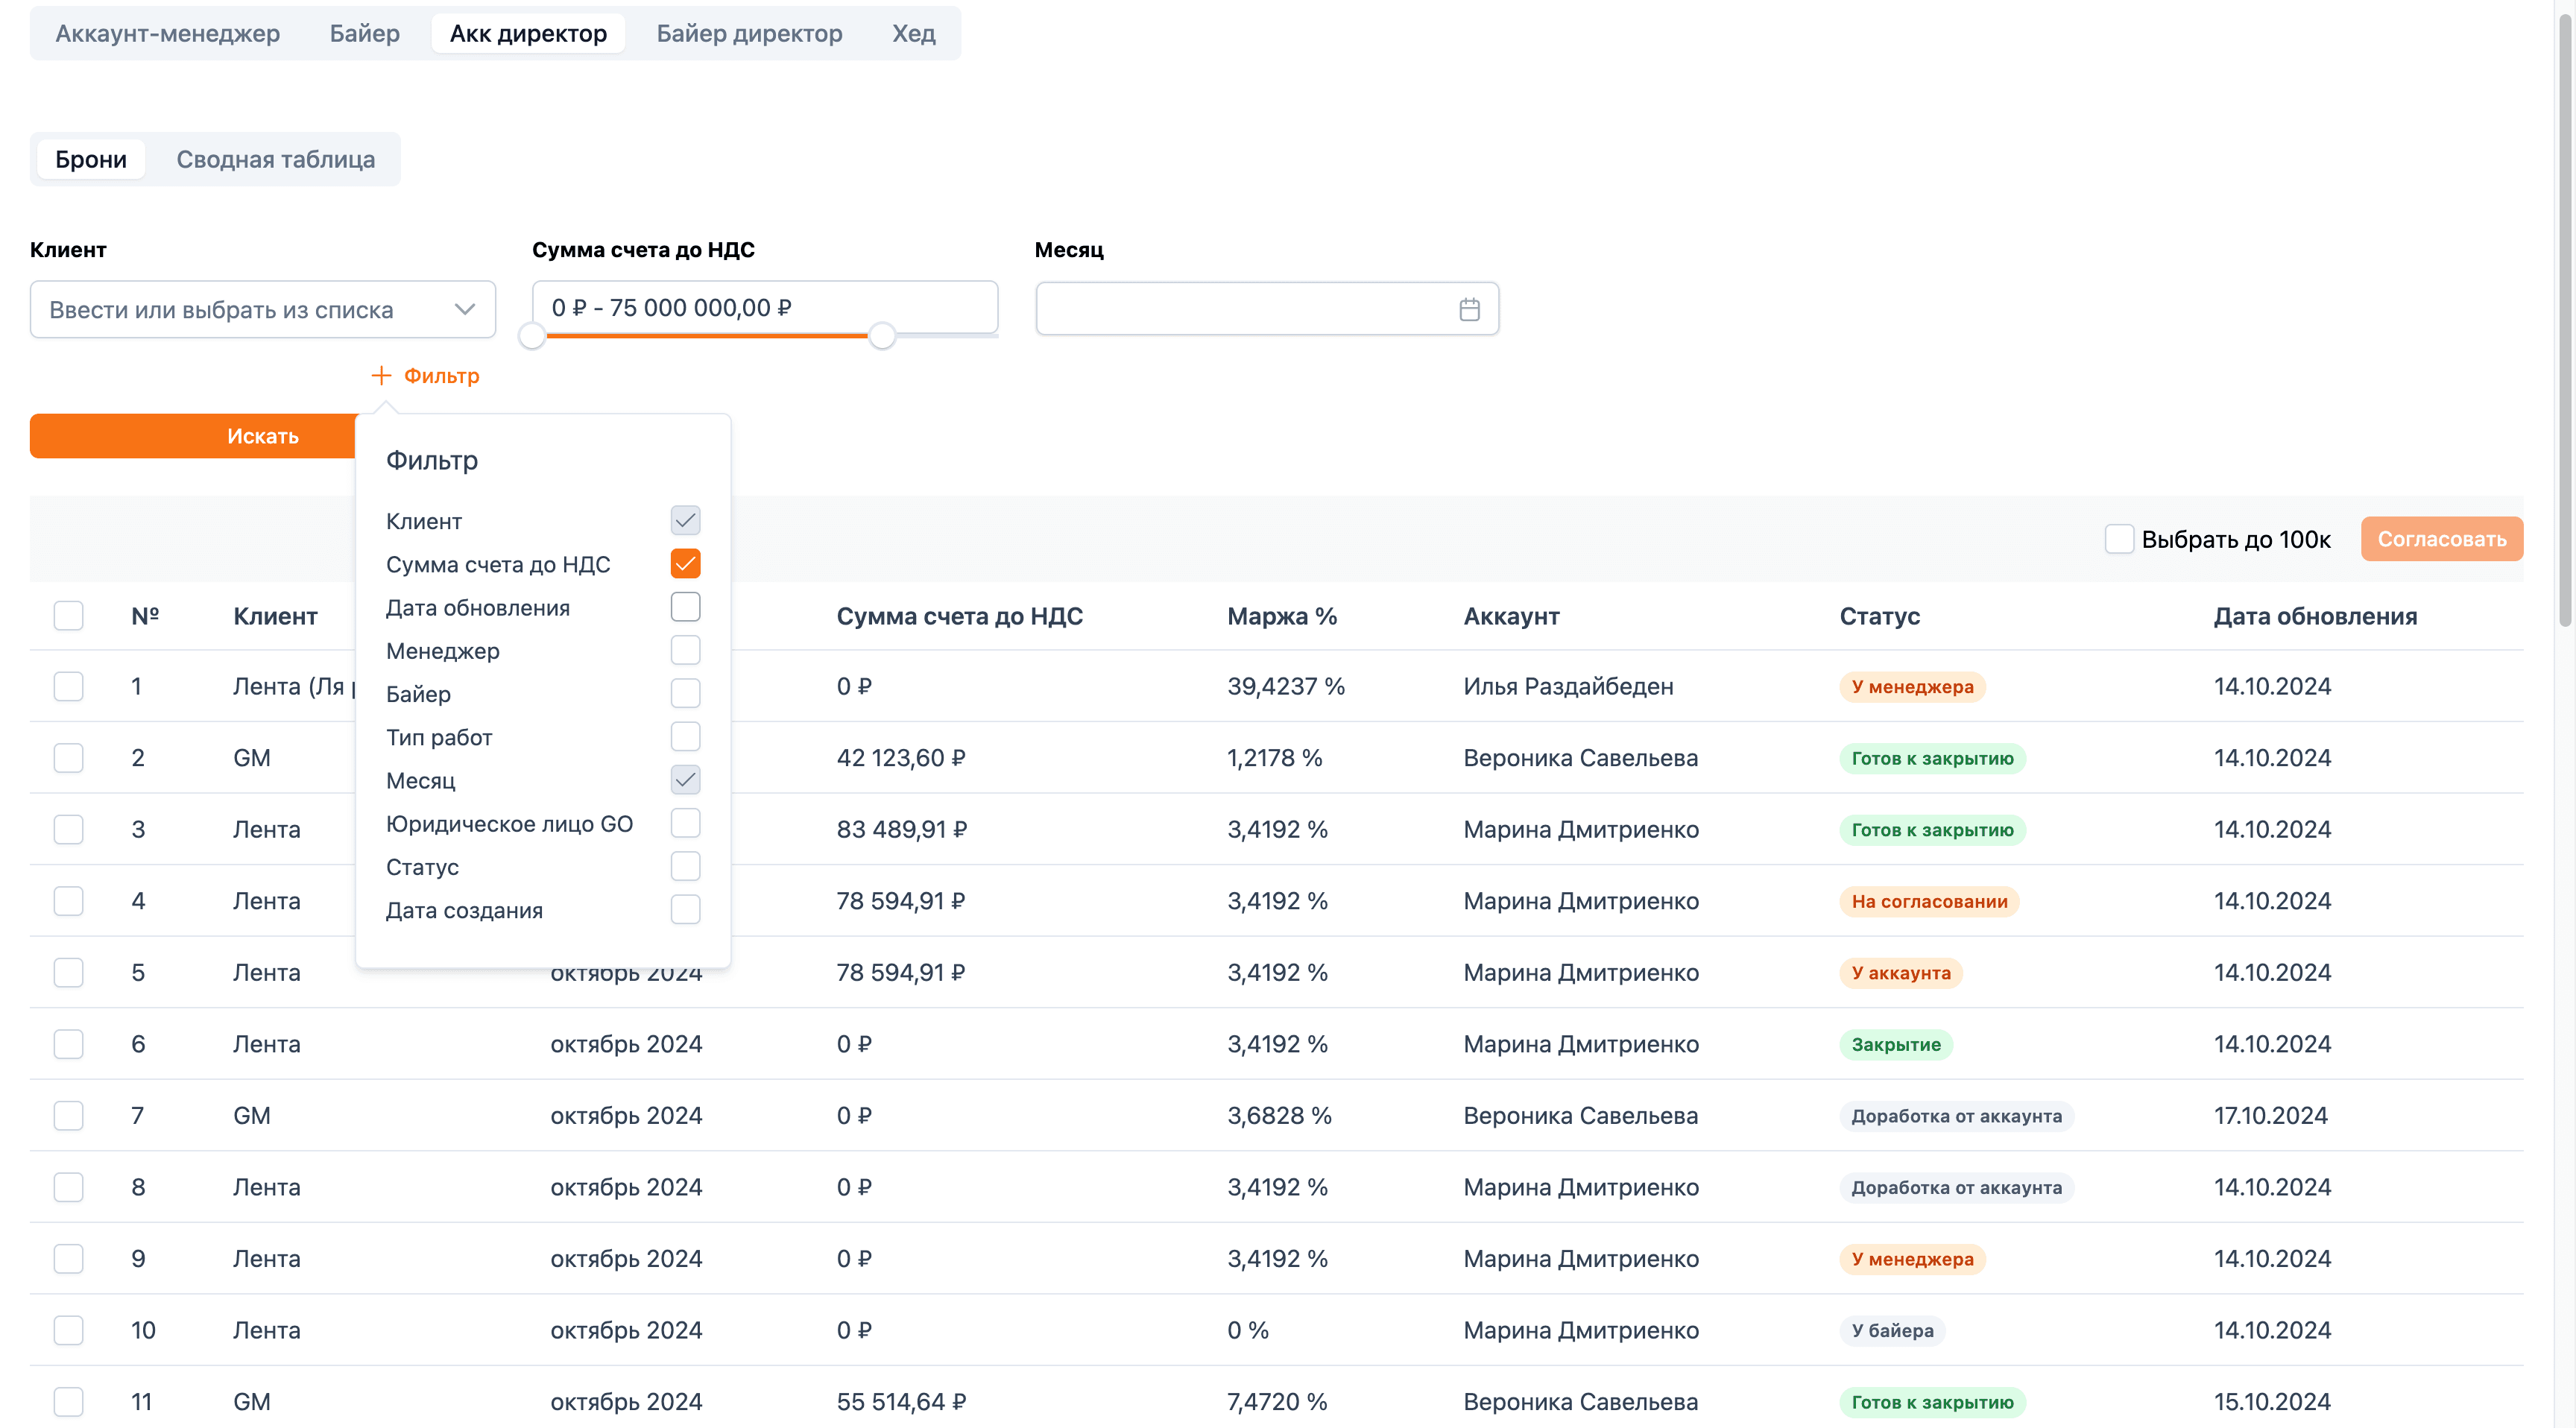Click the 'Согласовать' button

[x=2441, y=539]
